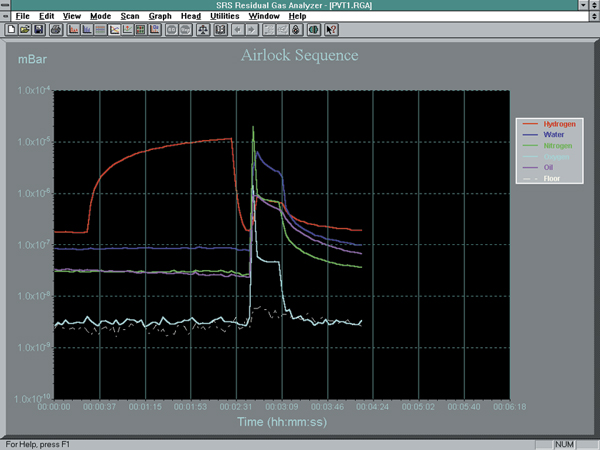The width and height of the screenshot is (600, 450).
Task: Open the Help menu
Action: pos(297,16)
